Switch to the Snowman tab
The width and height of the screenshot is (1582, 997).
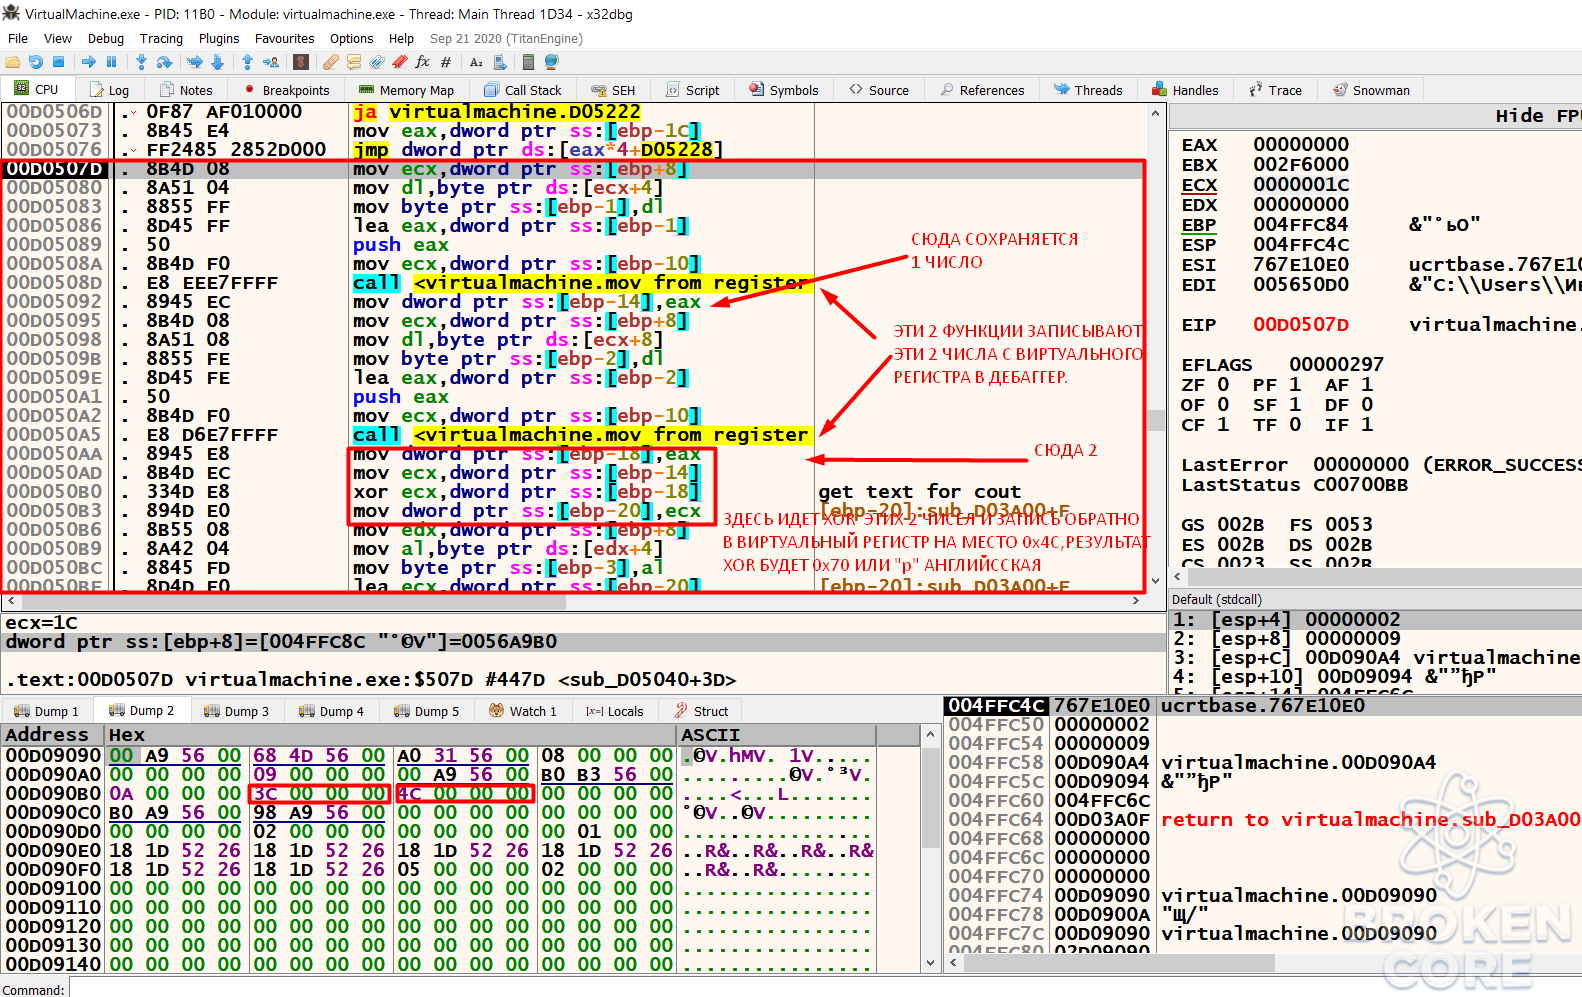1371,90
